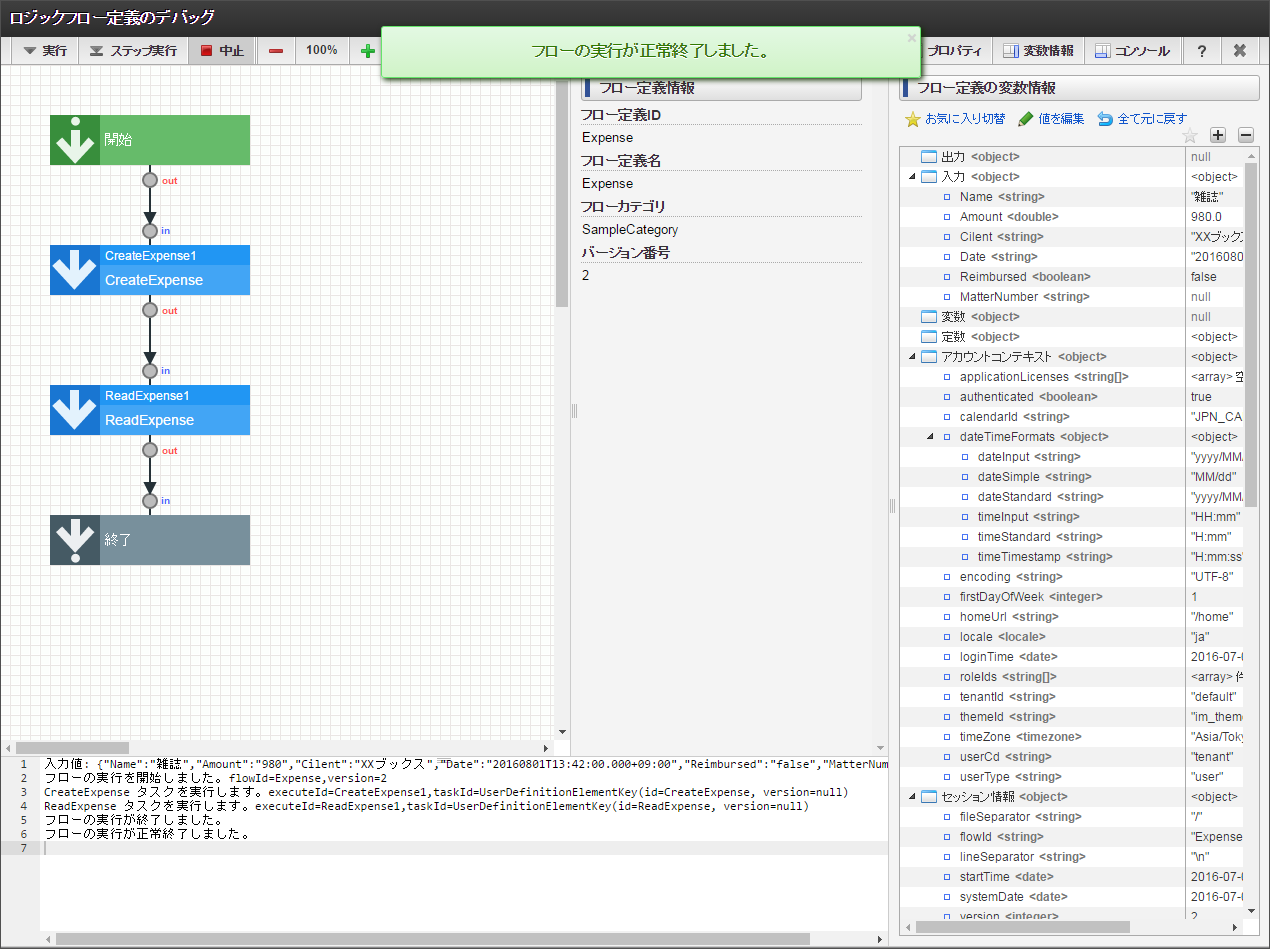Click the 100% zoom level indicator
Screen dimensions: 1270x949
[x=321, y=50]
